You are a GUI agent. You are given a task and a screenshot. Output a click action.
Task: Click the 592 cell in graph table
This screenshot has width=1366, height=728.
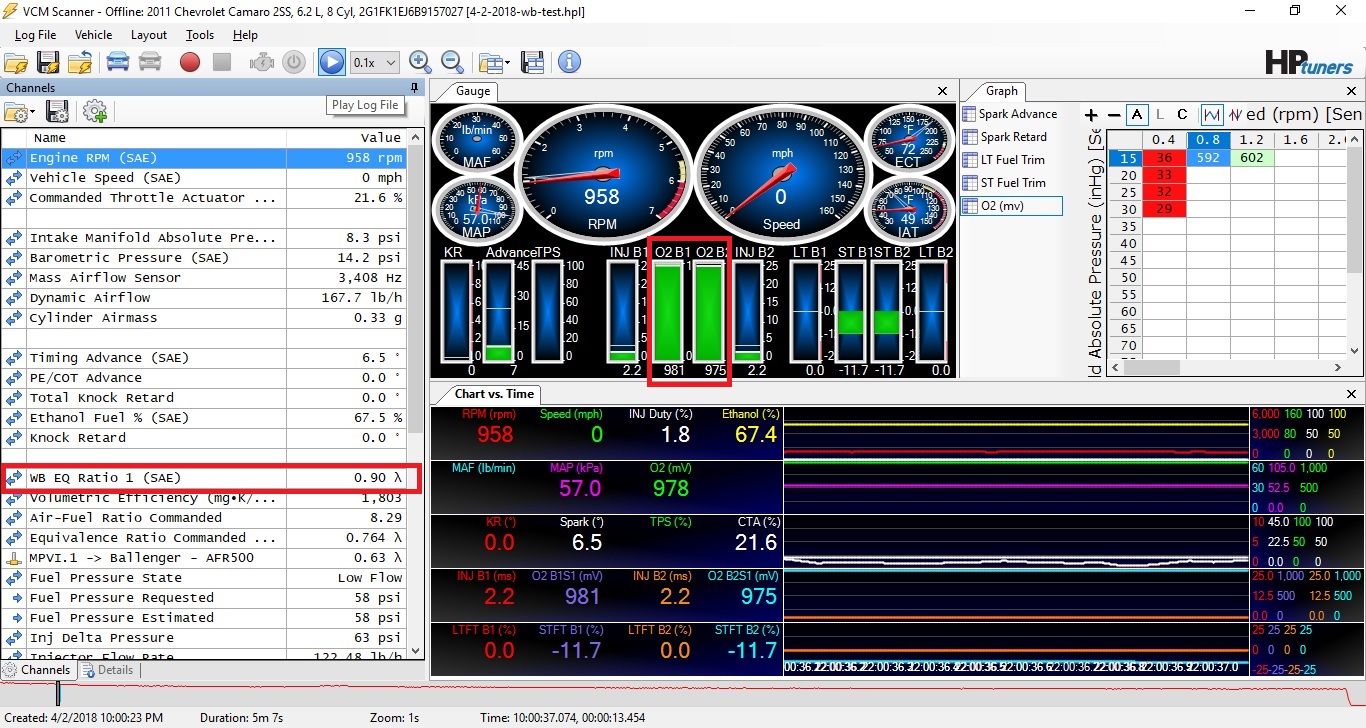click(x=1207, y=158)
